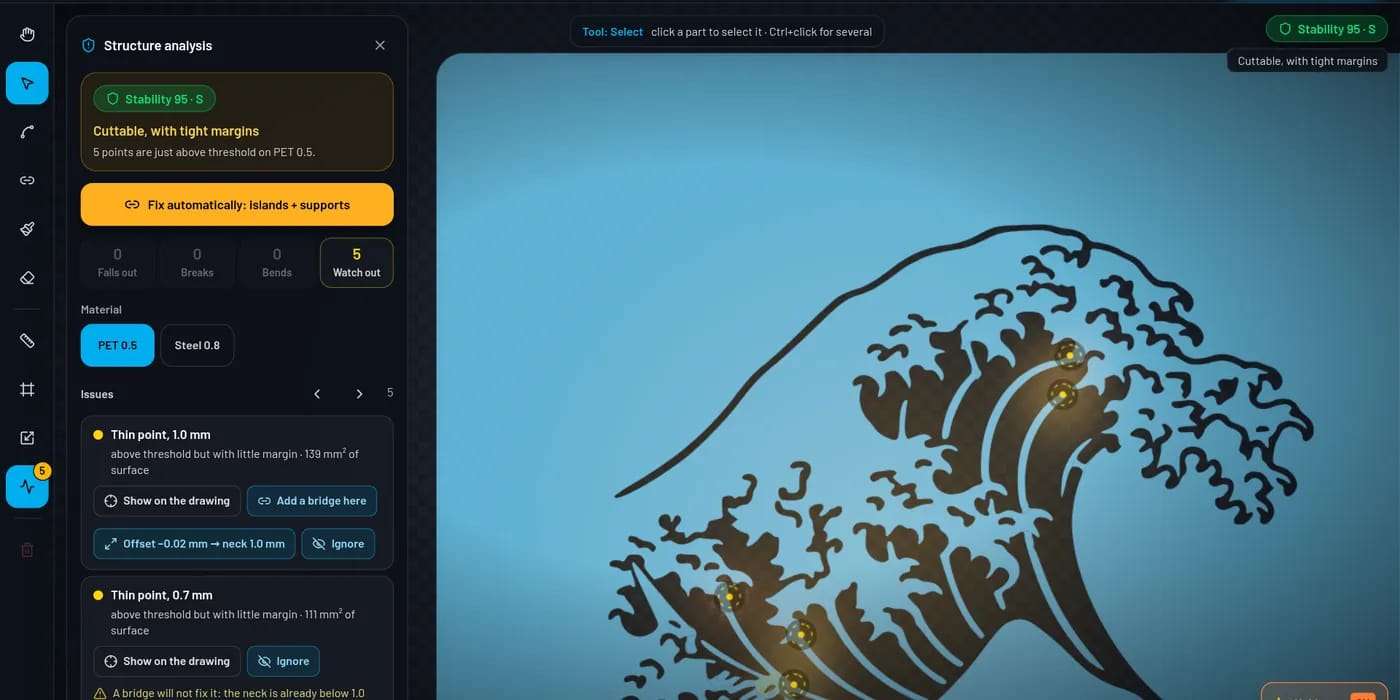Click Add a bridge here

(x=312, y=501)
